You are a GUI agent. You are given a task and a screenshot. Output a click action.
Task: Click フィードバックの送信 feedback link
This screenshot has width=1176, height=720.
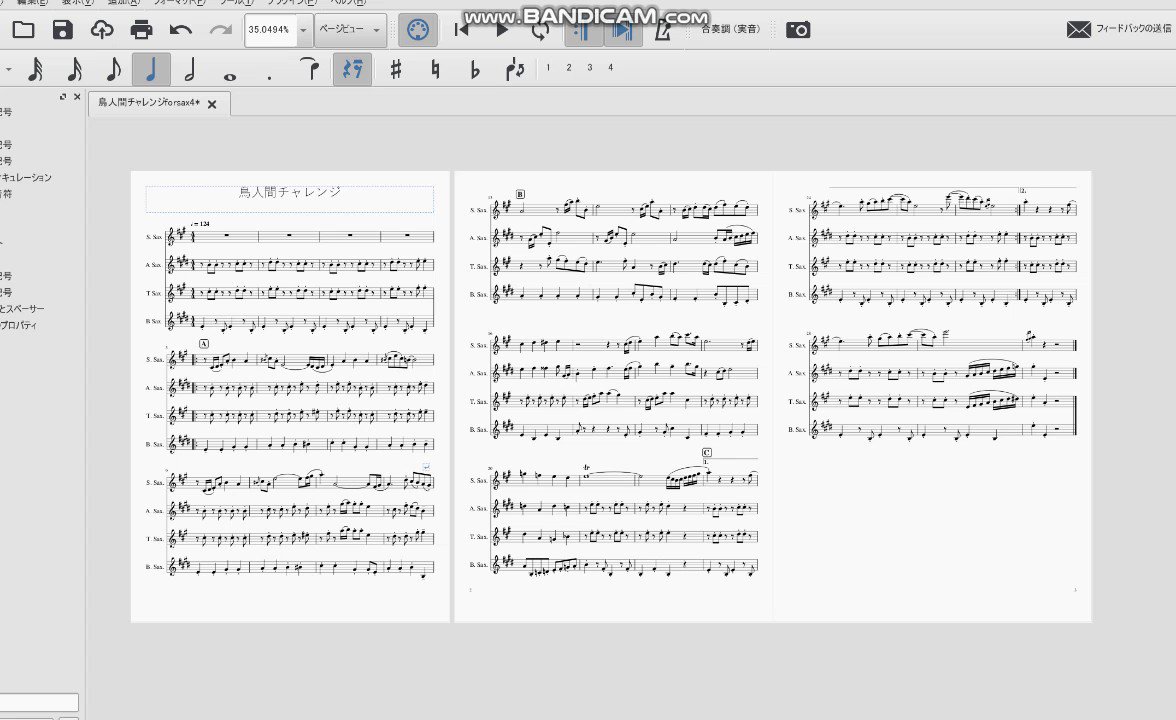(x=1118, y=28)
